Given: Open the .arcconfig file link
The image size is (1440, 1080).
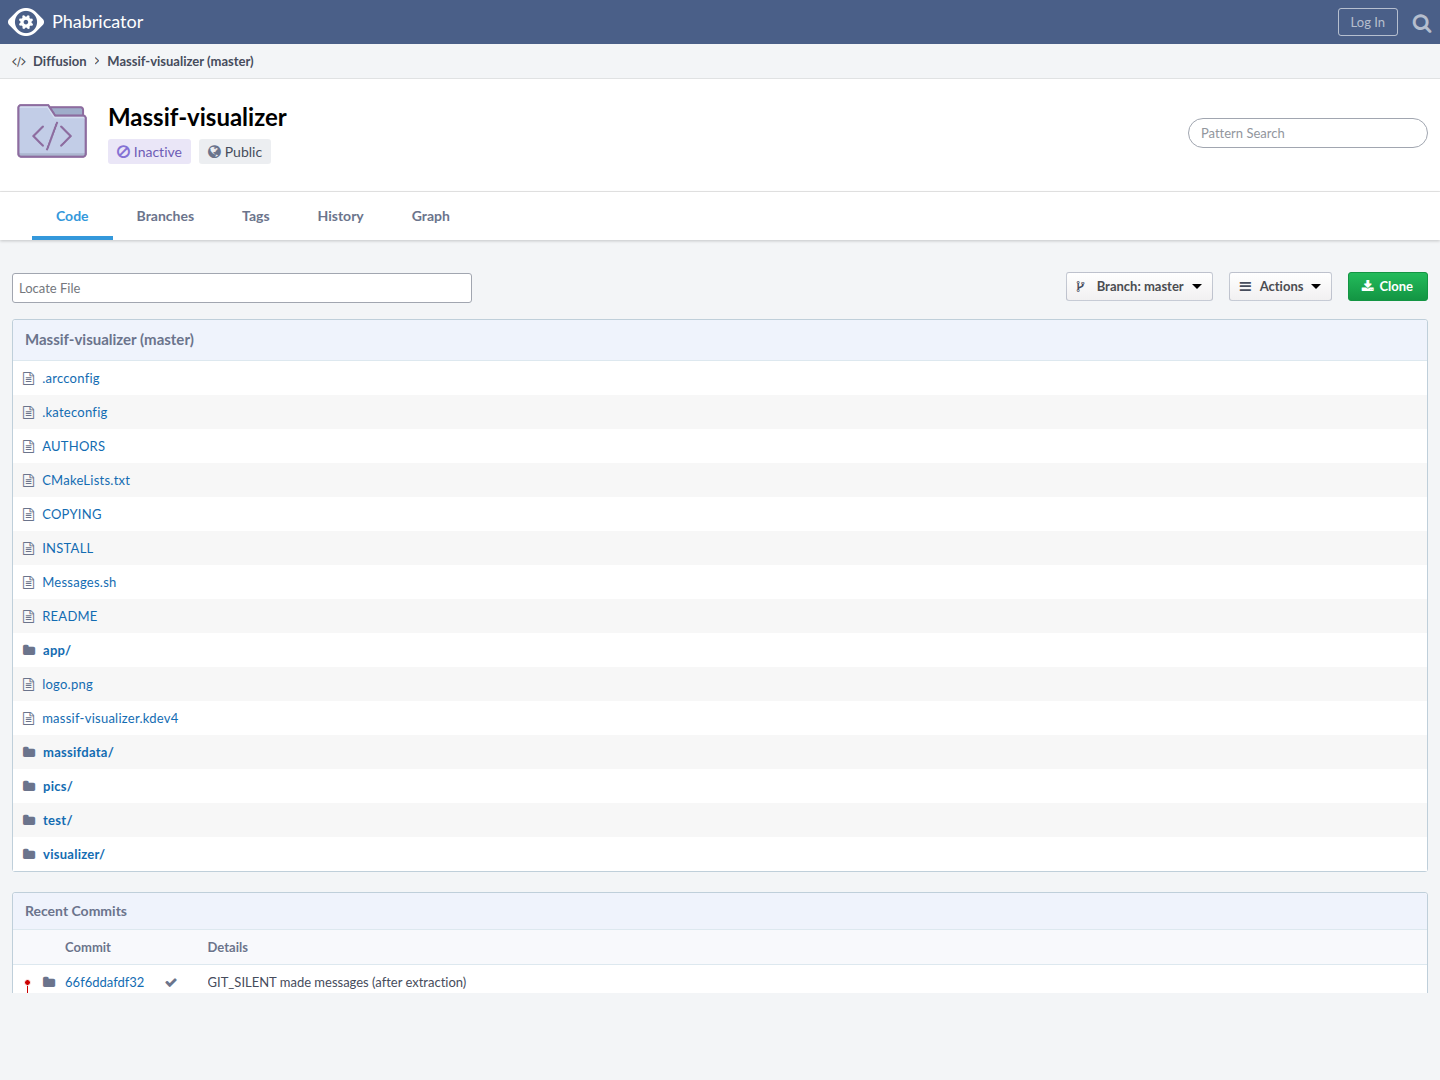Looking at the screenshot, I should (x=71, y=379).
